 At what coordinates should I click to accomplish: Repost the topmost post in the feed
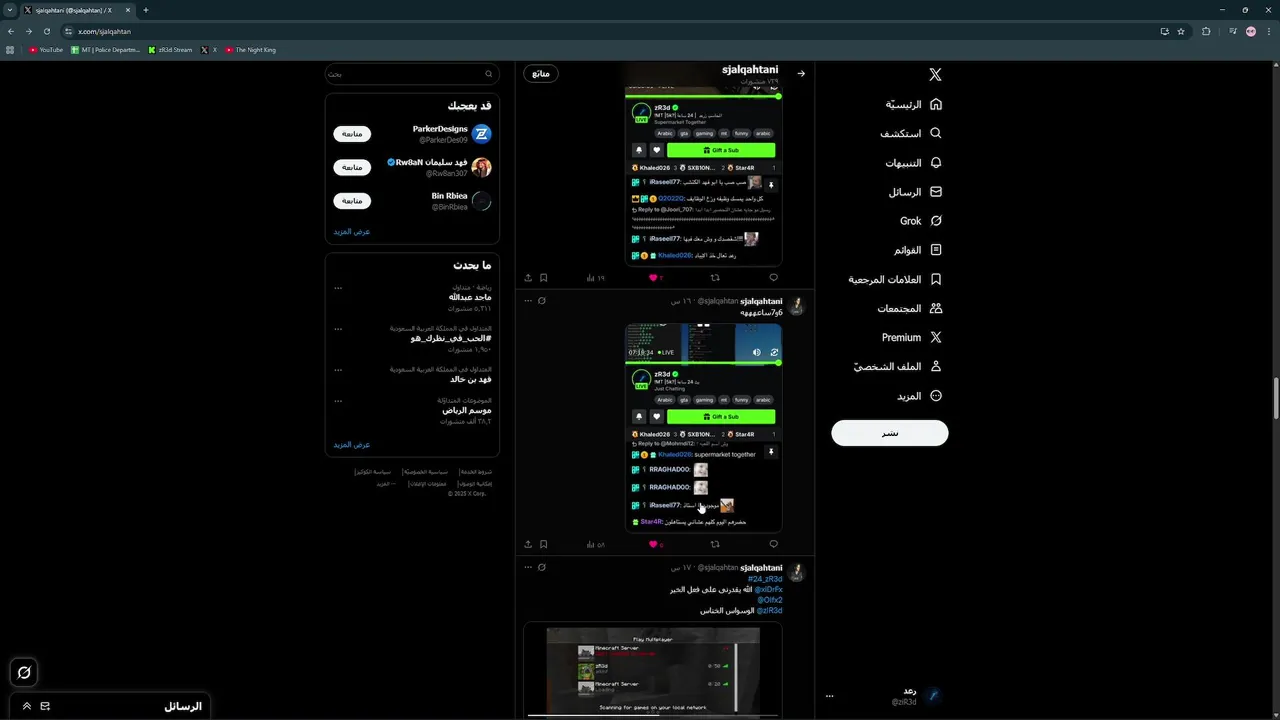(714, 277)
